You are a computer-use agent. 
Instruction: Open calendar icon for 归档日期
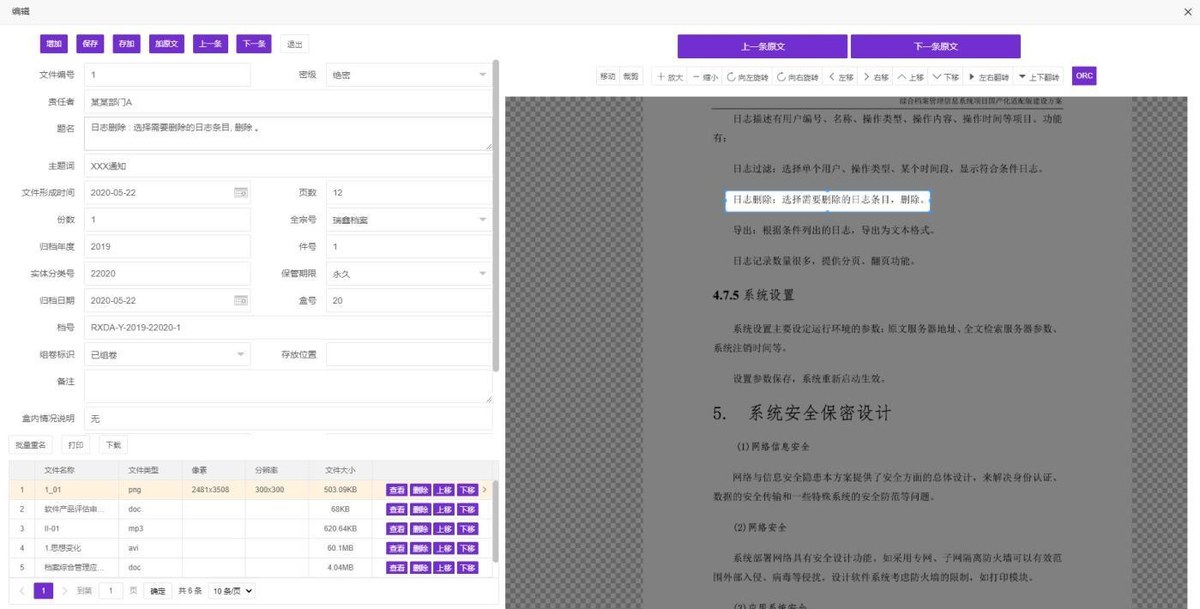pos(240,300)
